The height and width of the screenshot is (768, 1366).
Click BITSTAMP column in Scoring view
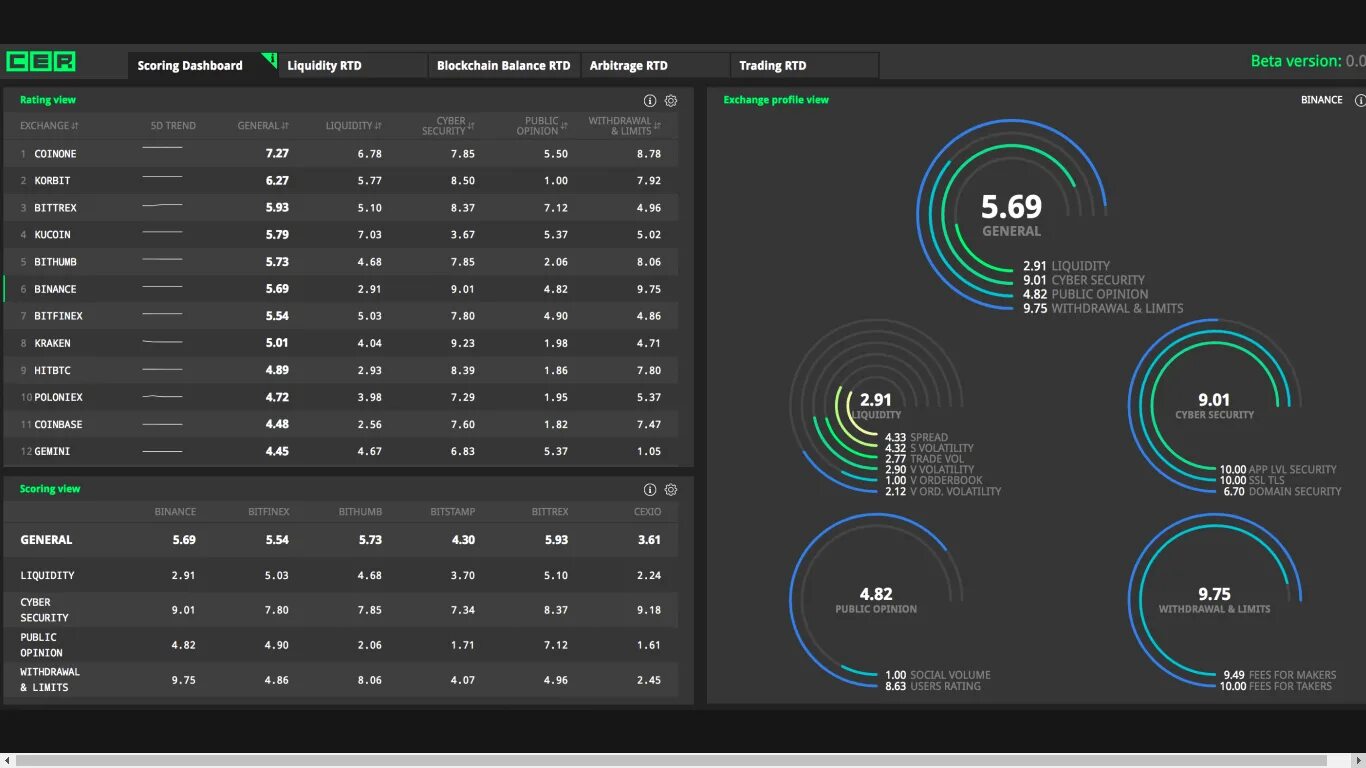453,512
